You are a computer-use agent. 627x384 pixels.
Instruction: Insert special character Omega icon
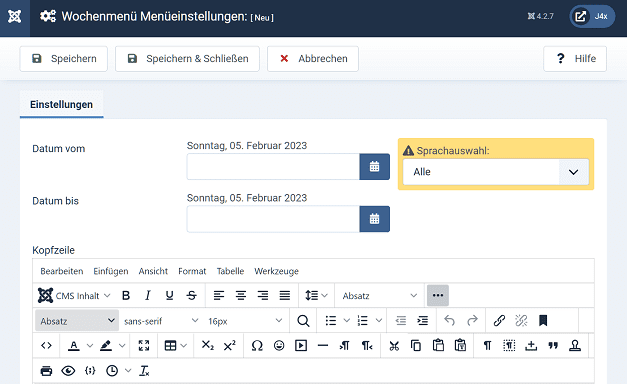(257, 346)
